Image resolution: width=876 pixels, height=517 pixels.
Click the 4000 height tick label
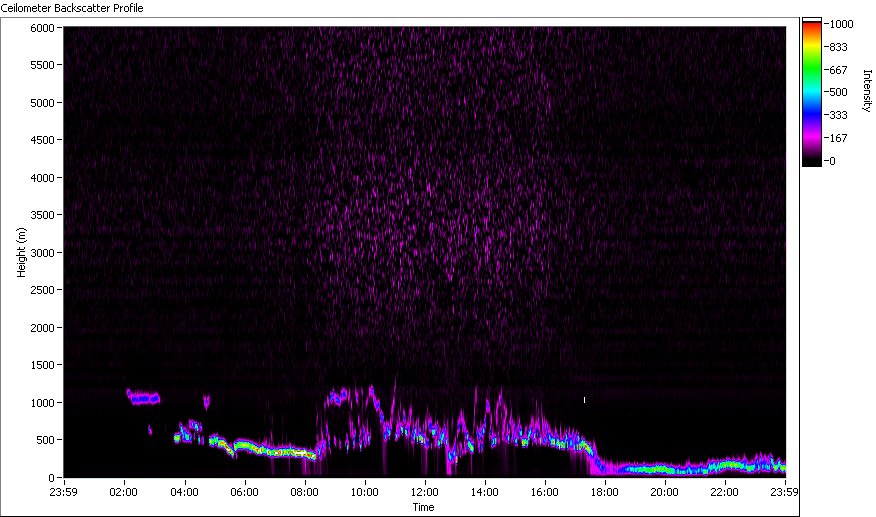pos(42,178)
